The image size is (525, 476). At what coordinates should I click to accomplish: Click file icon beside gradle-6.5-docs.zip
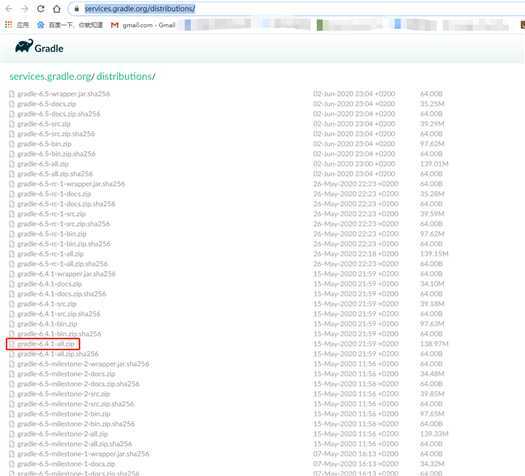click(12, 104)
